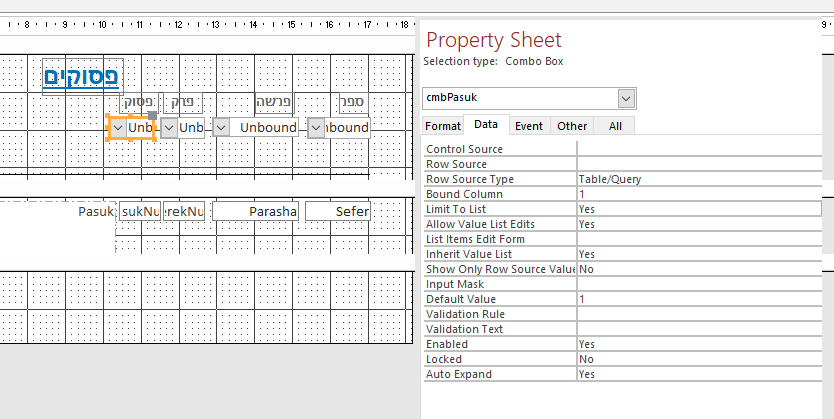Select the sukNu text box control
The image size is (834, 419).
[140, 212]
